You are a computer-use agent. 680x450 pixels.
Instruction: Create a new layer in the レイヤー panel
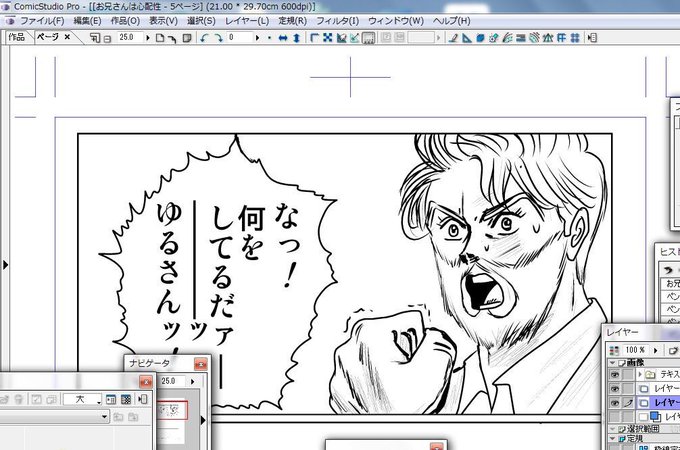click(x=673, y=350)
